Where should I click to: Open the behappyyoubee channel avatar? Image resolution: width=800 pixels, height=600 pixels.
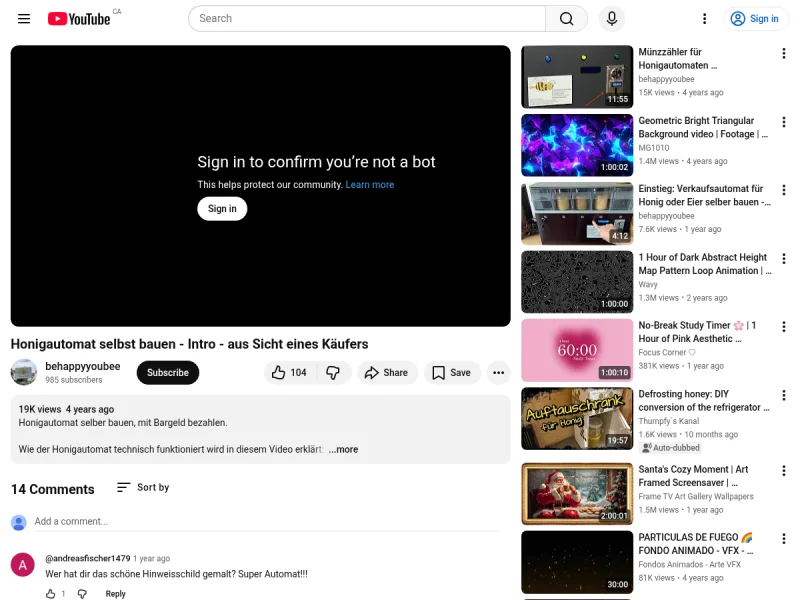(24, 373)
